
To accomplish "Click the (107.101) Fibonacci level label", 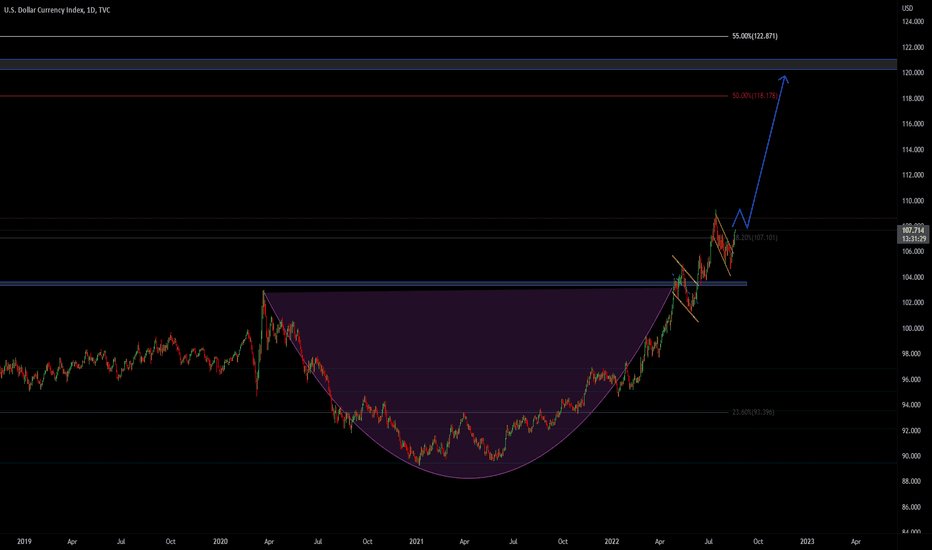I will [757, 238].
